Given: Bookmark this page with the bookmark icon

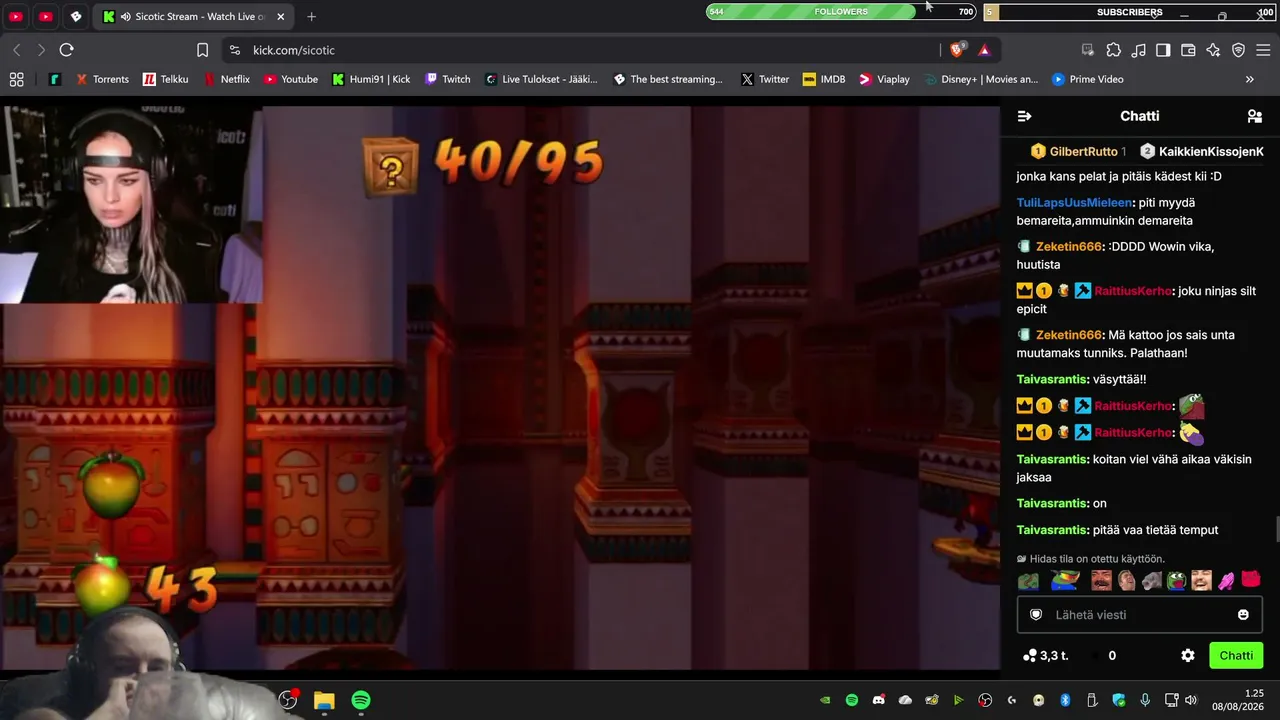Looking at the screenshot, I should click(x=202, y=50).
